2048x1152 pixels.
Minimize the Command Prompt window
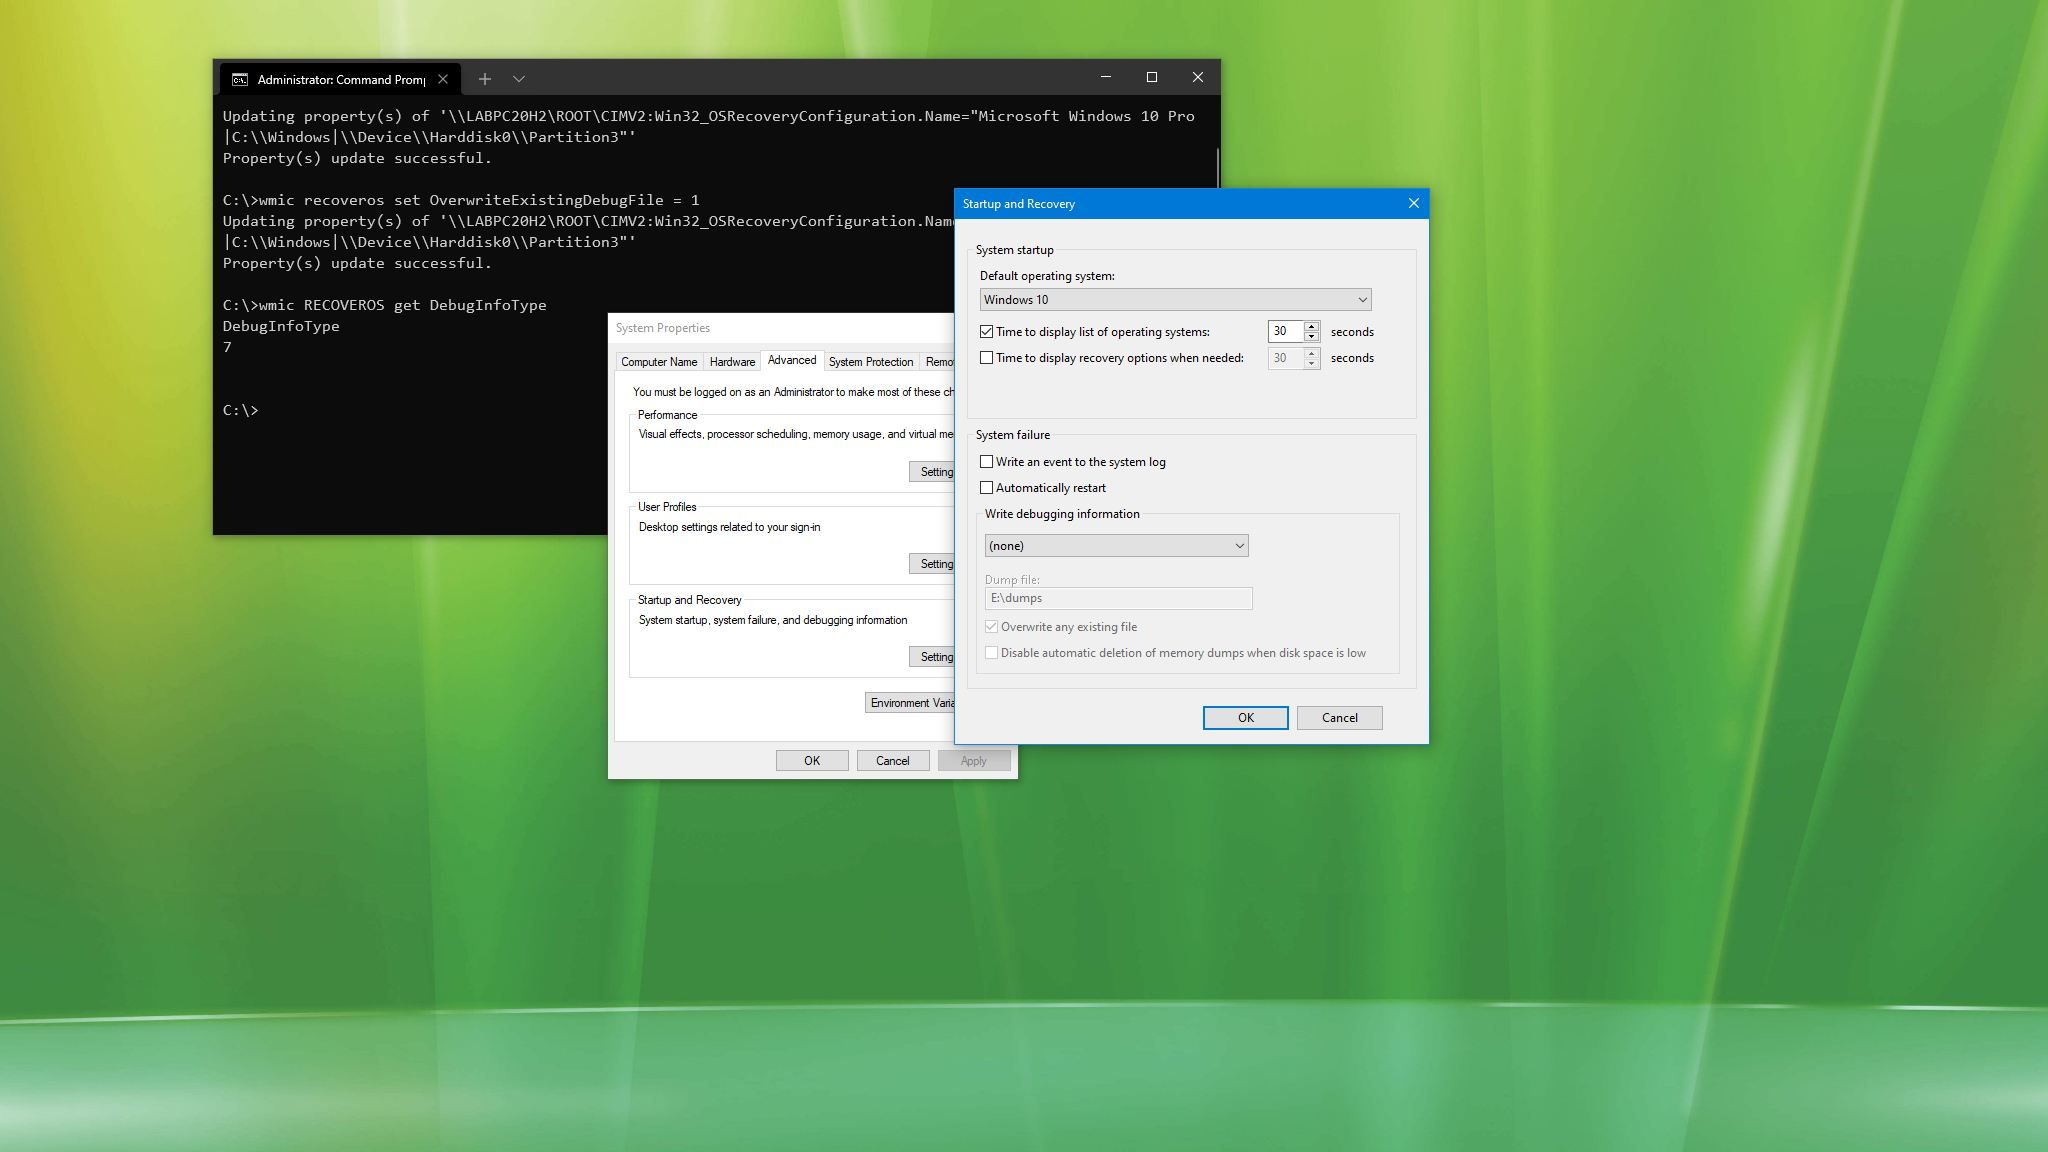point(1105,77)
